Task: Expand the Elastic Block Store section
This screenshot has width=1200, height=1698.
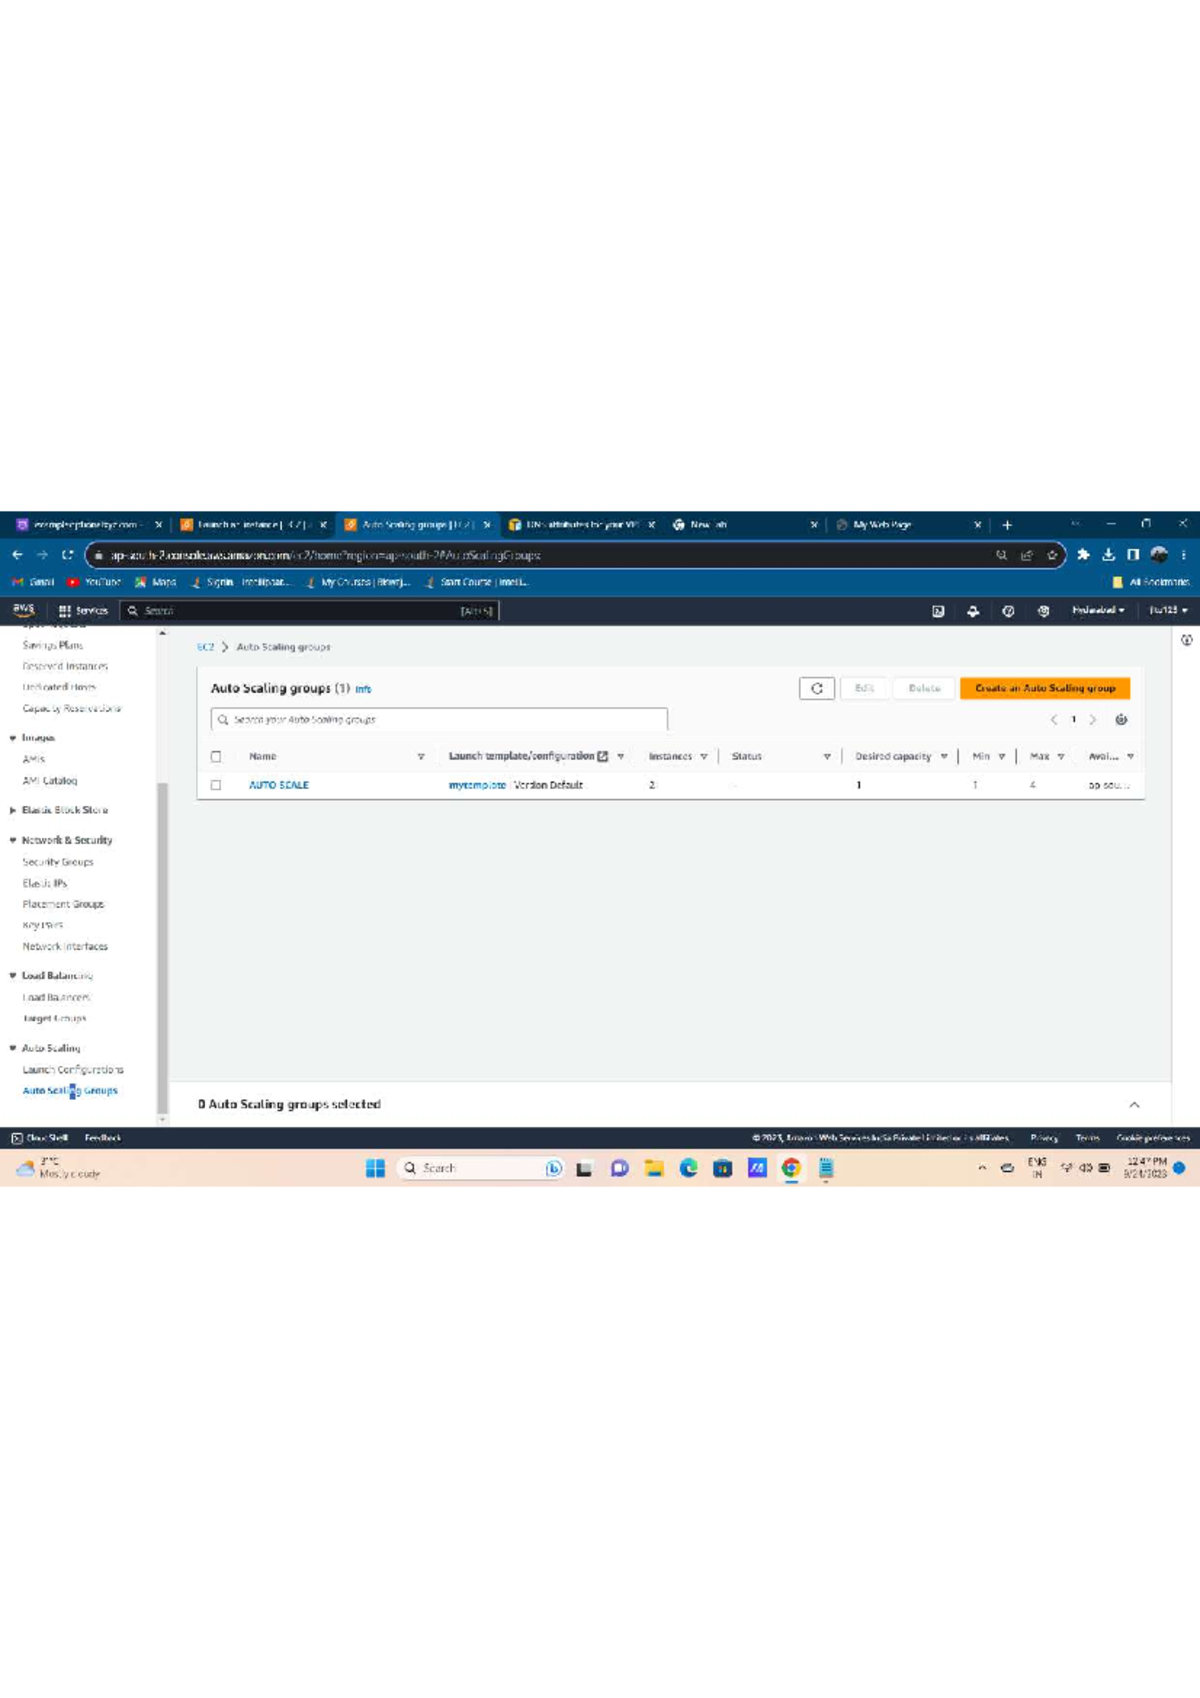Action: [13, 810]
